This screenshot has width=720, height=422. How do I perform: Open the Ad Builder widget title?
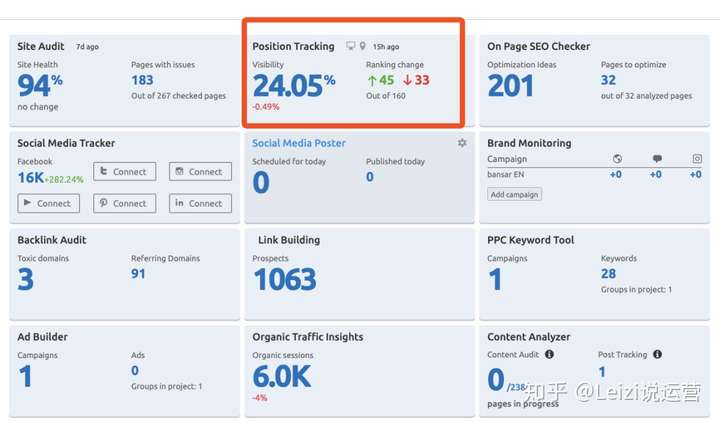point(42,337)
